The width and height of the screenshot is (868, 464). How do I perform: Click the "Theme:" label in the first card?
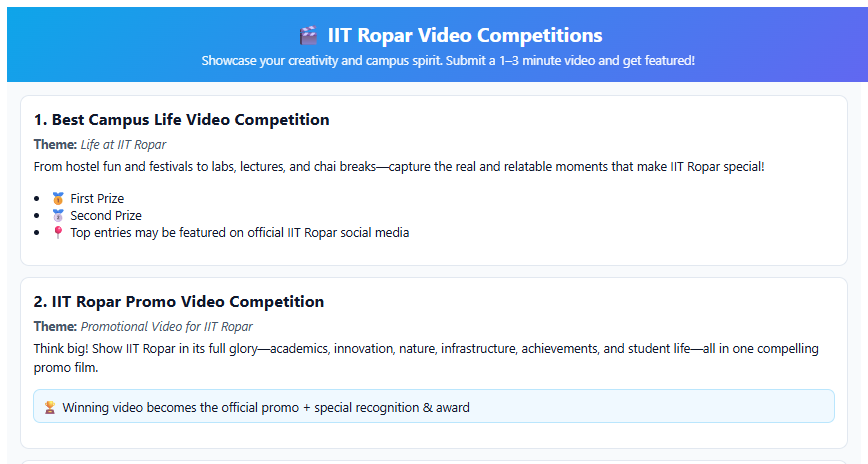point(55,145)
